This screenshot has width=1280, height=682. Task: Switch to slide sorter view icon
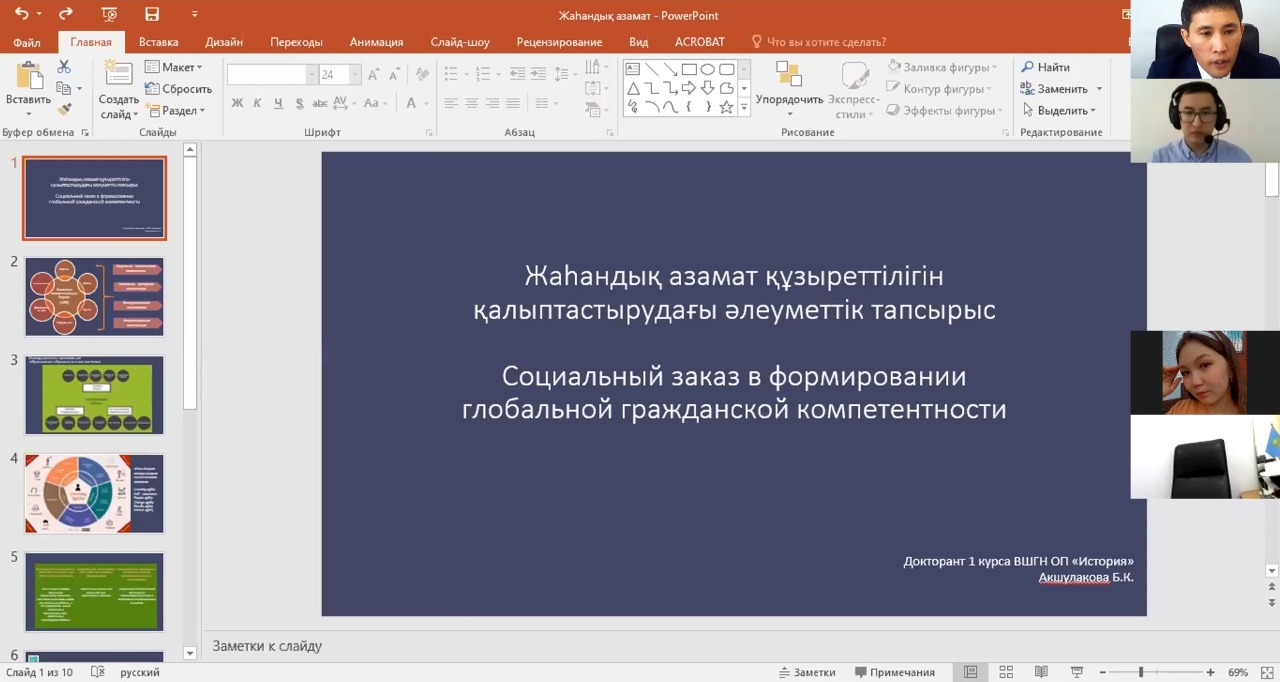point(1006,672)
